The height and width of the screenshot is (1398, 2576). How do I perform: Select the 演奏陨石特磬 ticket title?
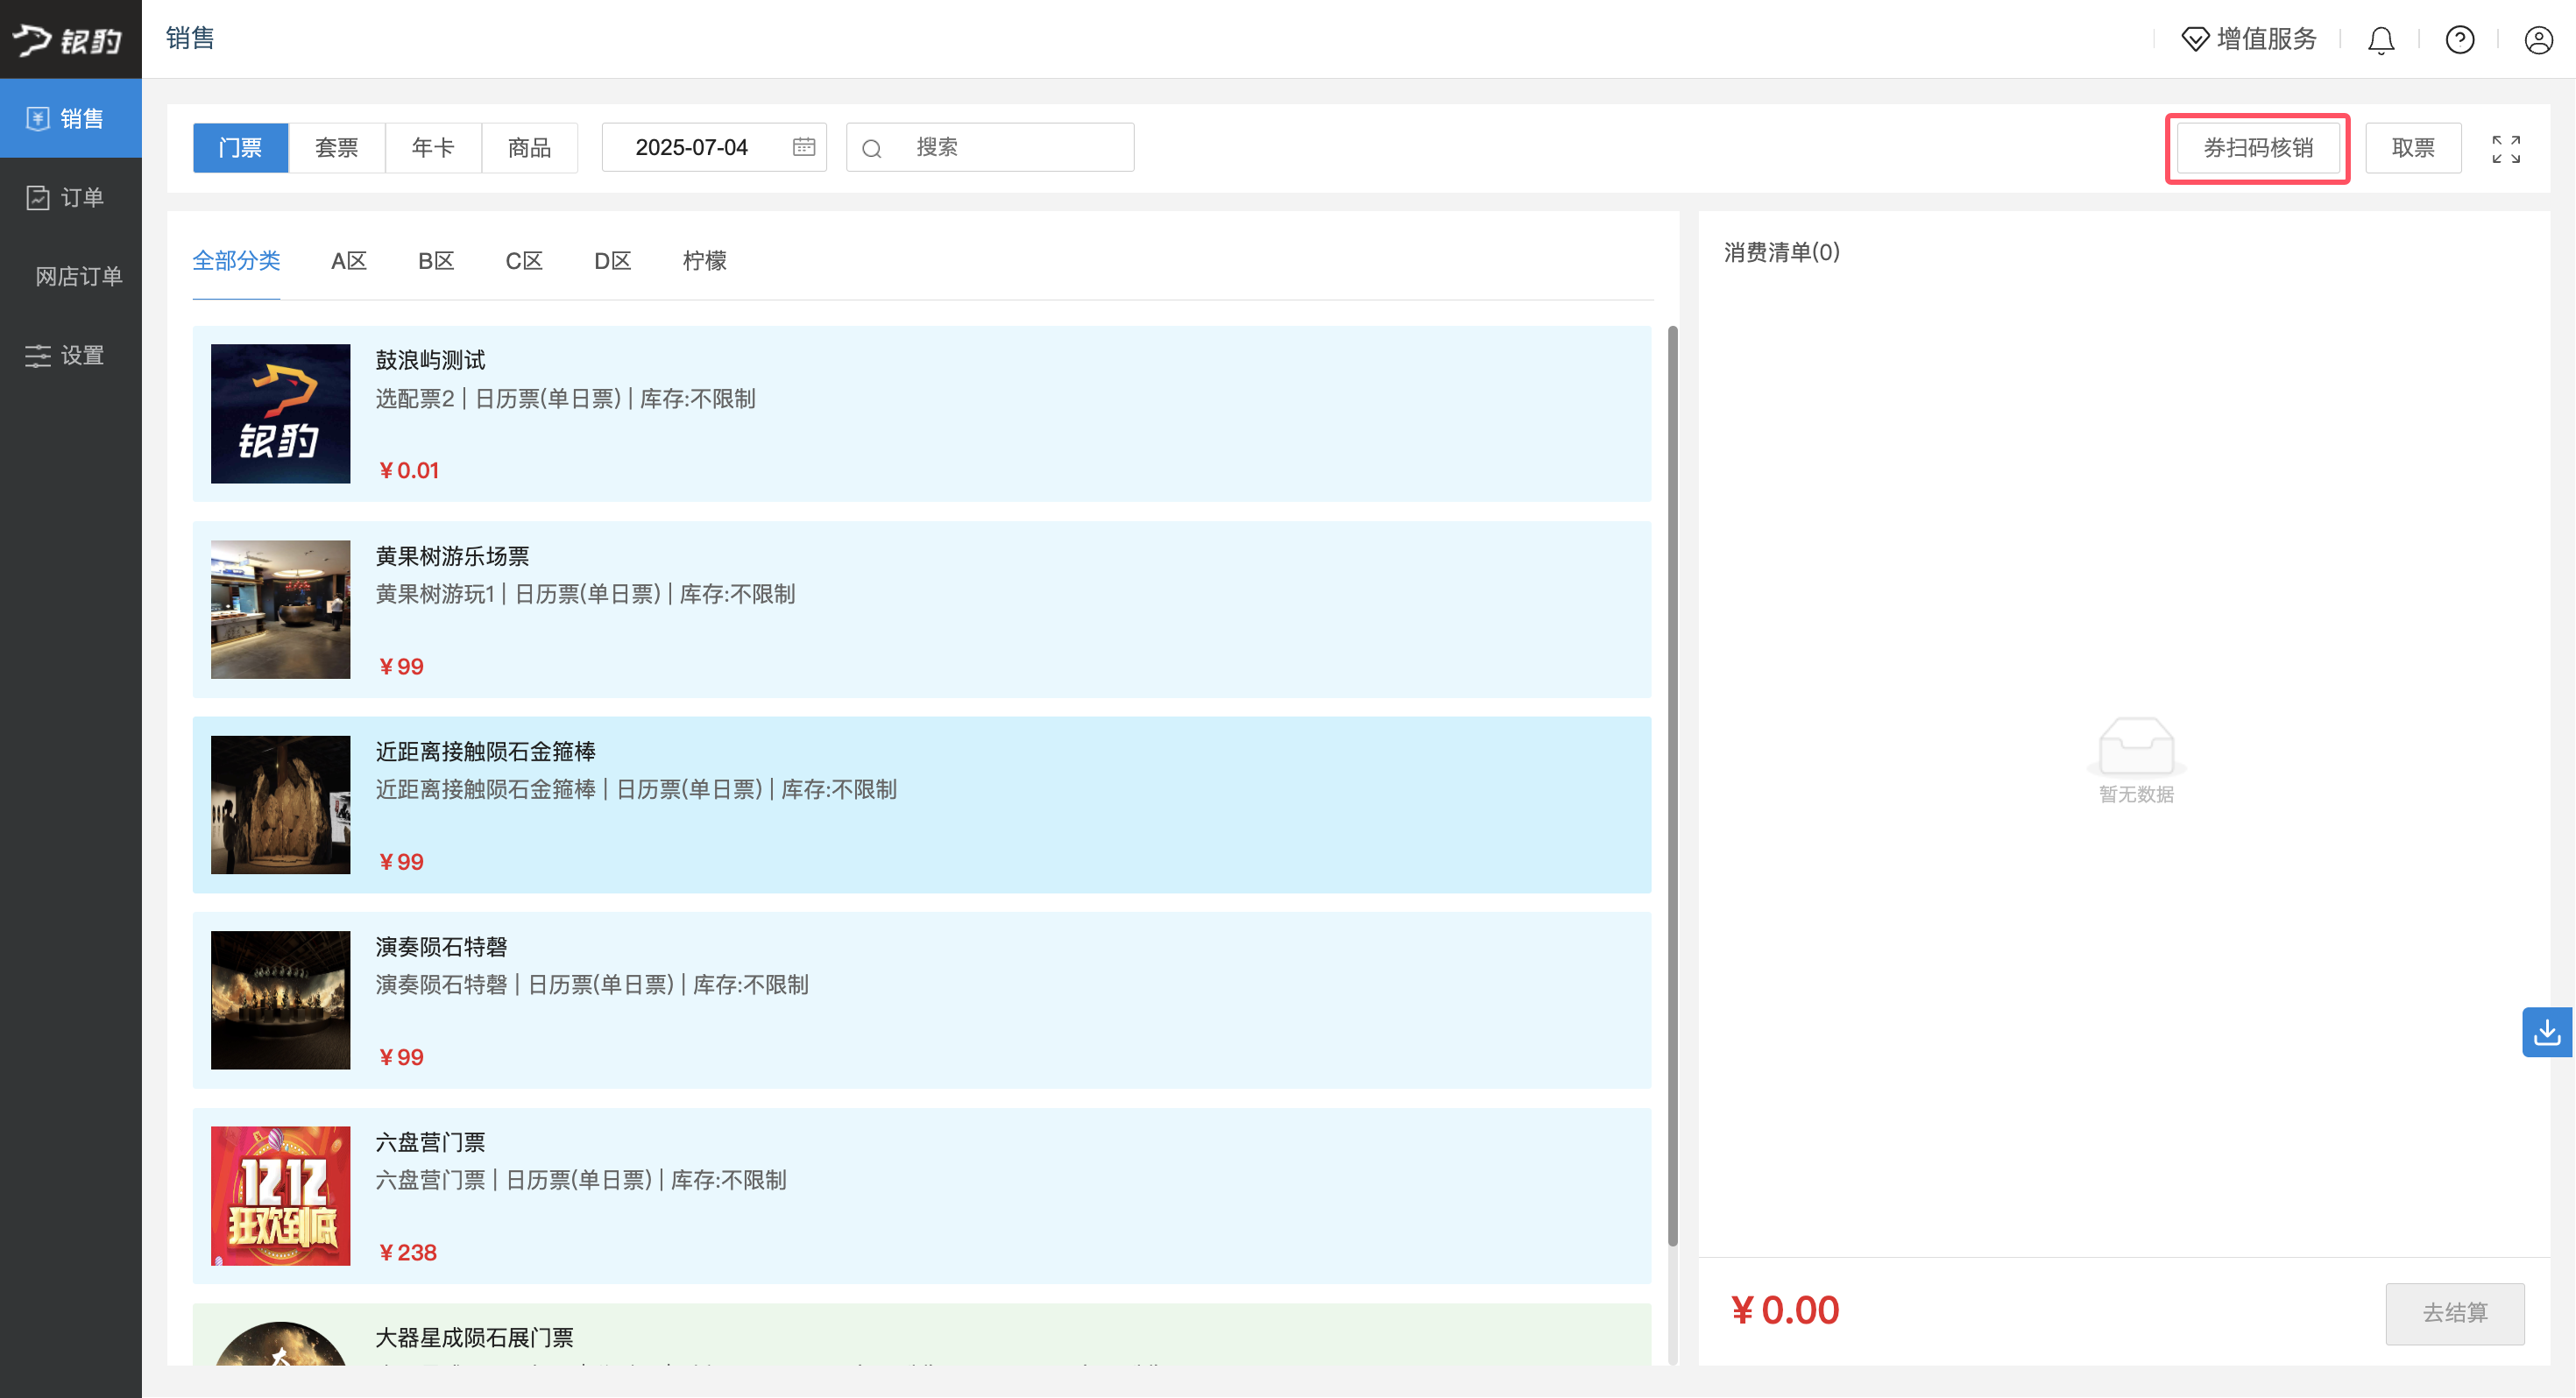(x=441, y=947)
